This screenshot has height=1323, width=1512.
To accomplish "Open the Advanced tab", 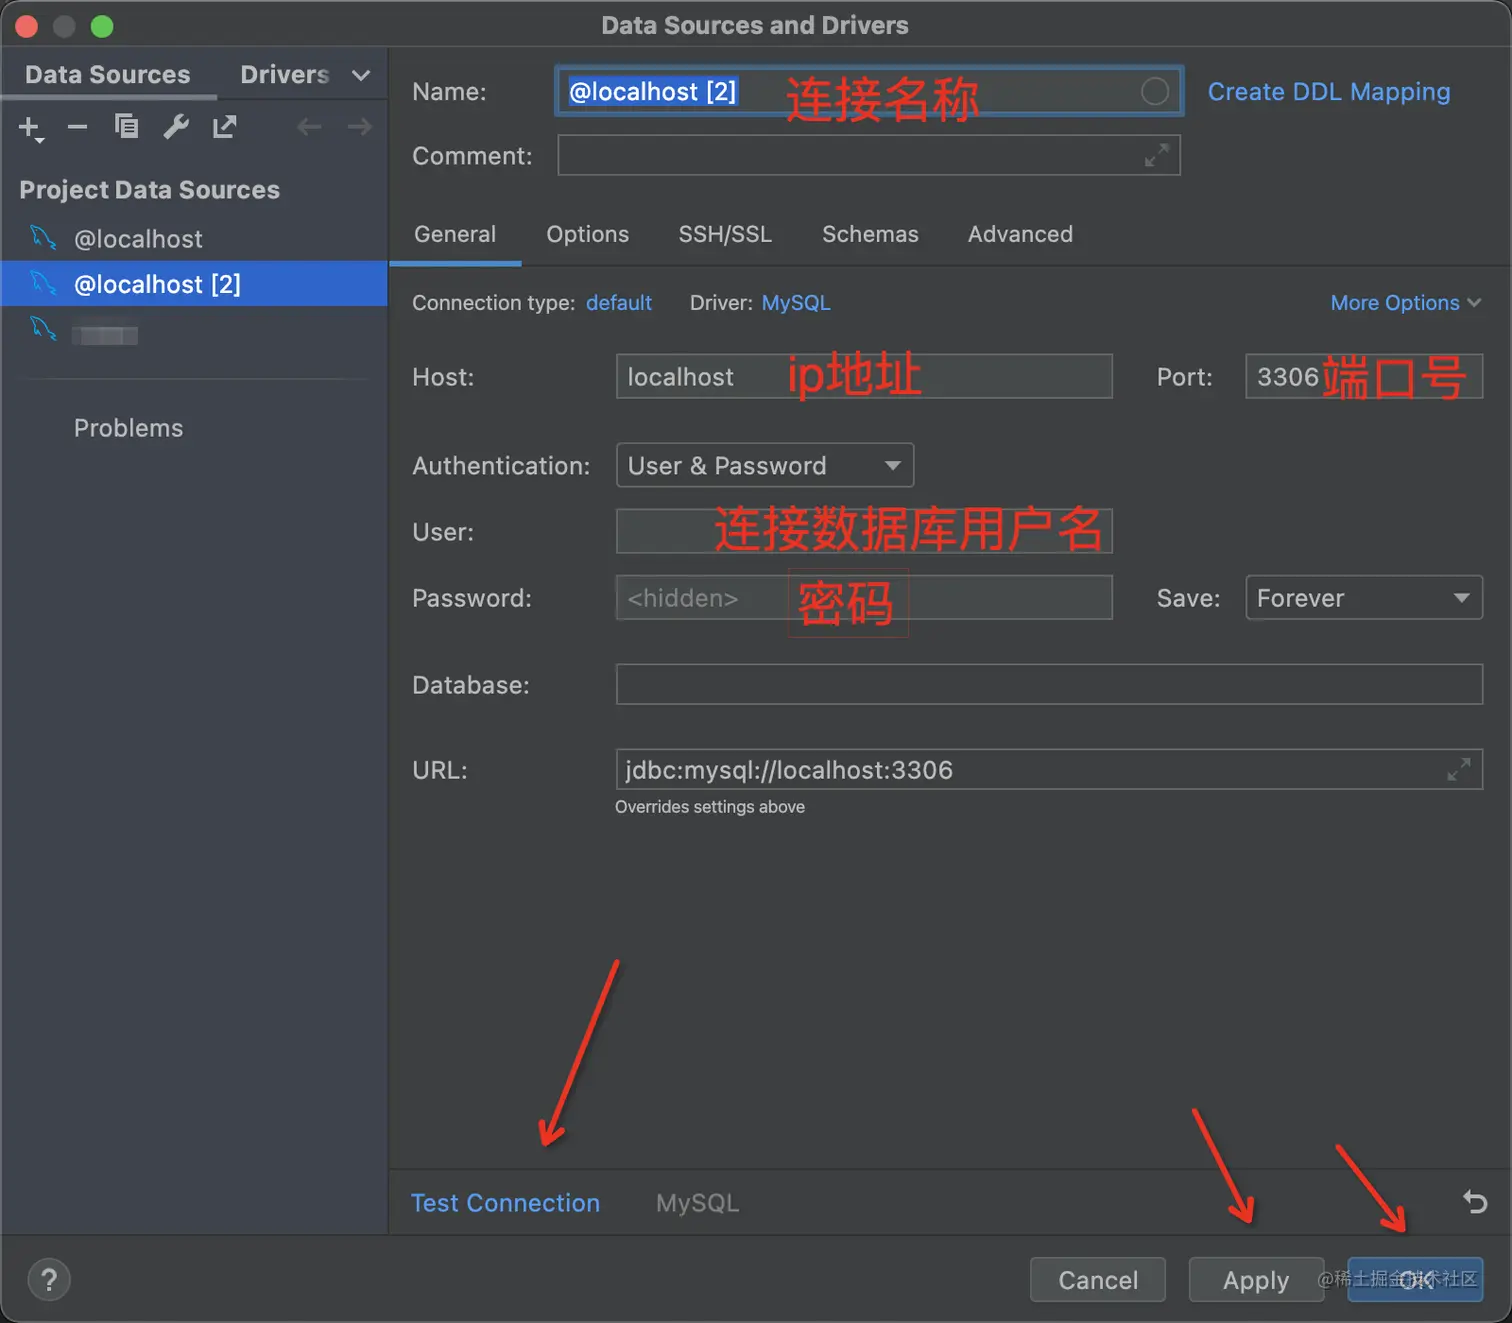I will click(1020, 234).
